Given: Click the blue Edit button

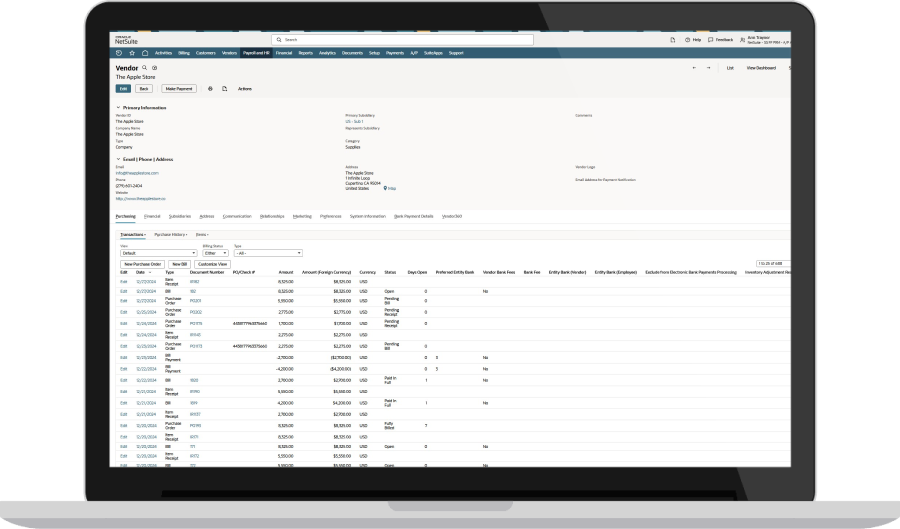Looking at the screenshot, I should click(123, 89).
